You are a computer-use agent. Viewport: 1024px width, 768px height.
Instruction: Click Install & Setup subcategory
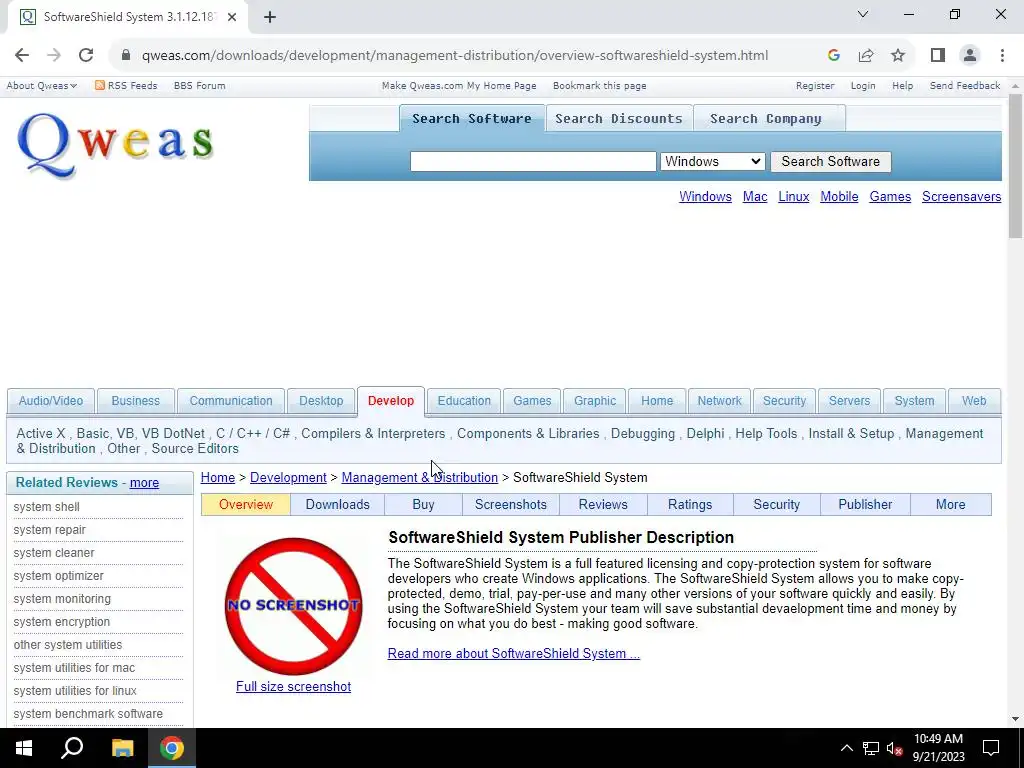click(851, 434)
